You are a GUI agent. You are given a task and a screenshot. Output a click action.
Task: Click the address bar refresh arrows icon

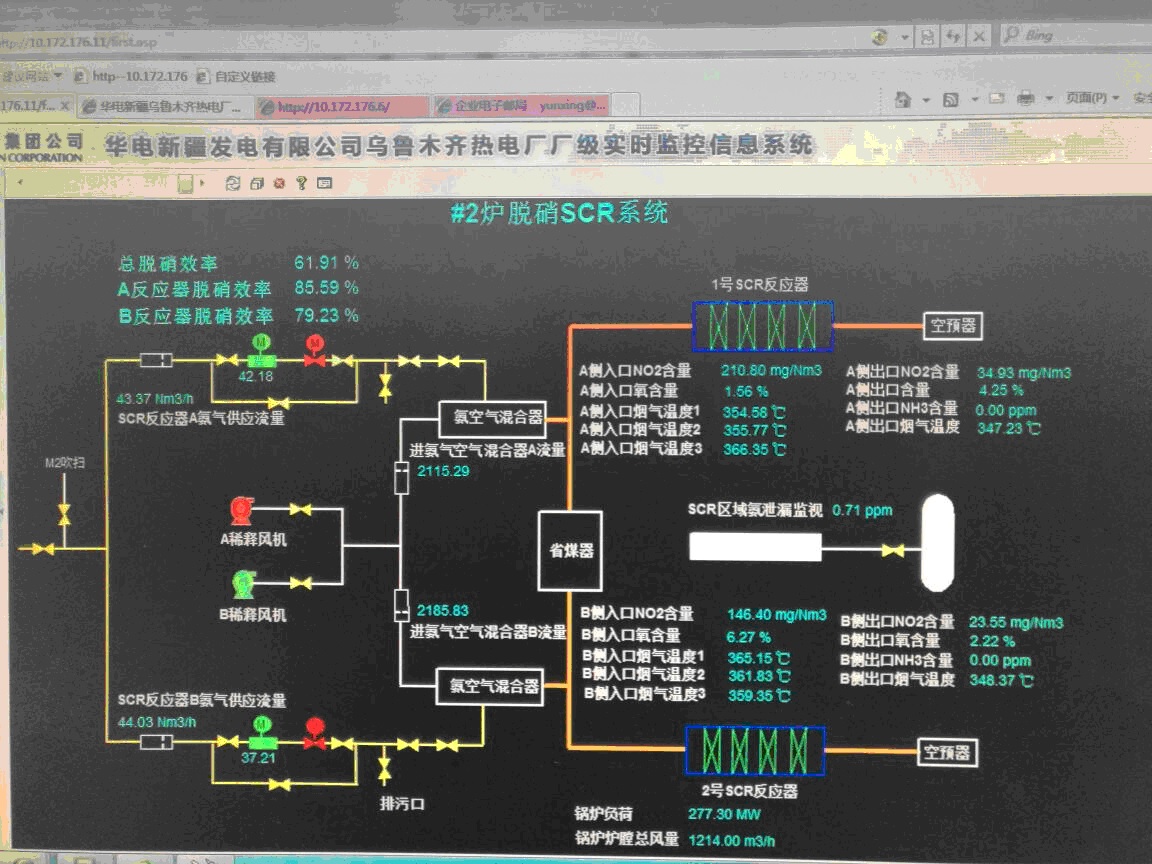[x=953, y=36]
